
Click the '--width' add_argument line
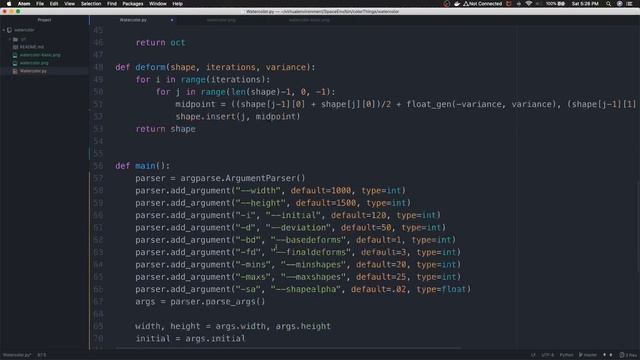271,190
